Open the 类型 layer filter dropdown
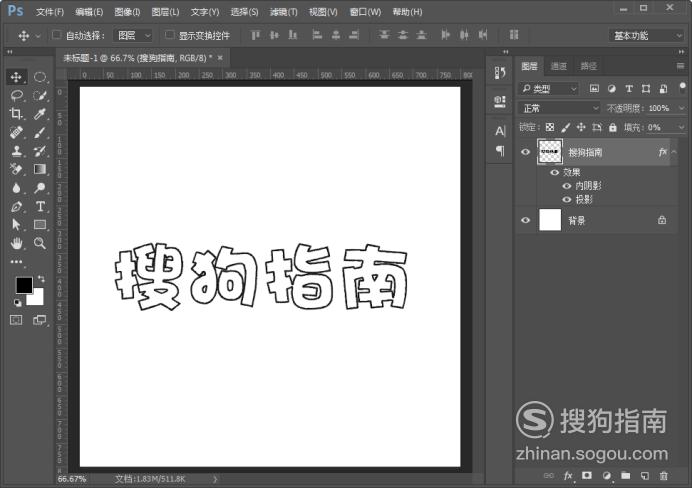The height and width of the screenshot is (488, 692). click(x=548, y=89)
